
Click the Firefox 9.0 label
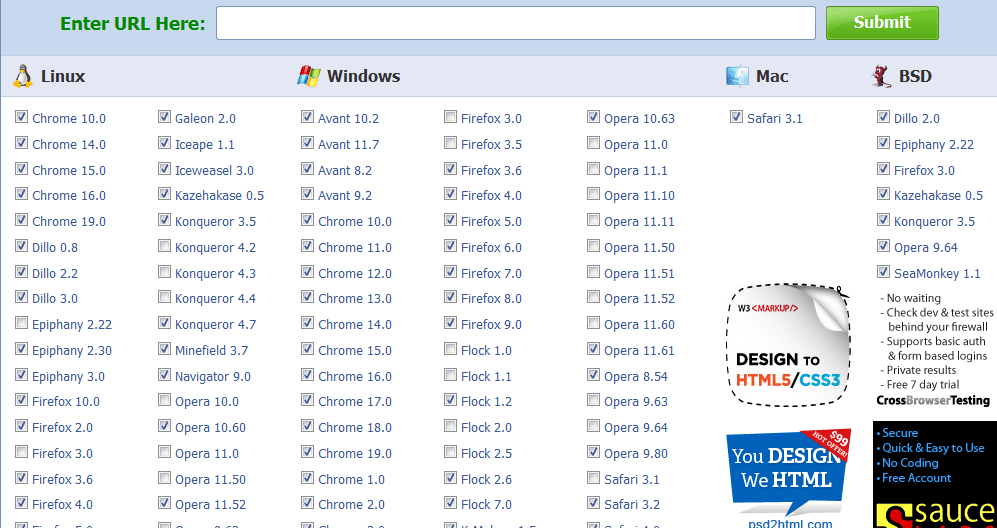(492, 324)
